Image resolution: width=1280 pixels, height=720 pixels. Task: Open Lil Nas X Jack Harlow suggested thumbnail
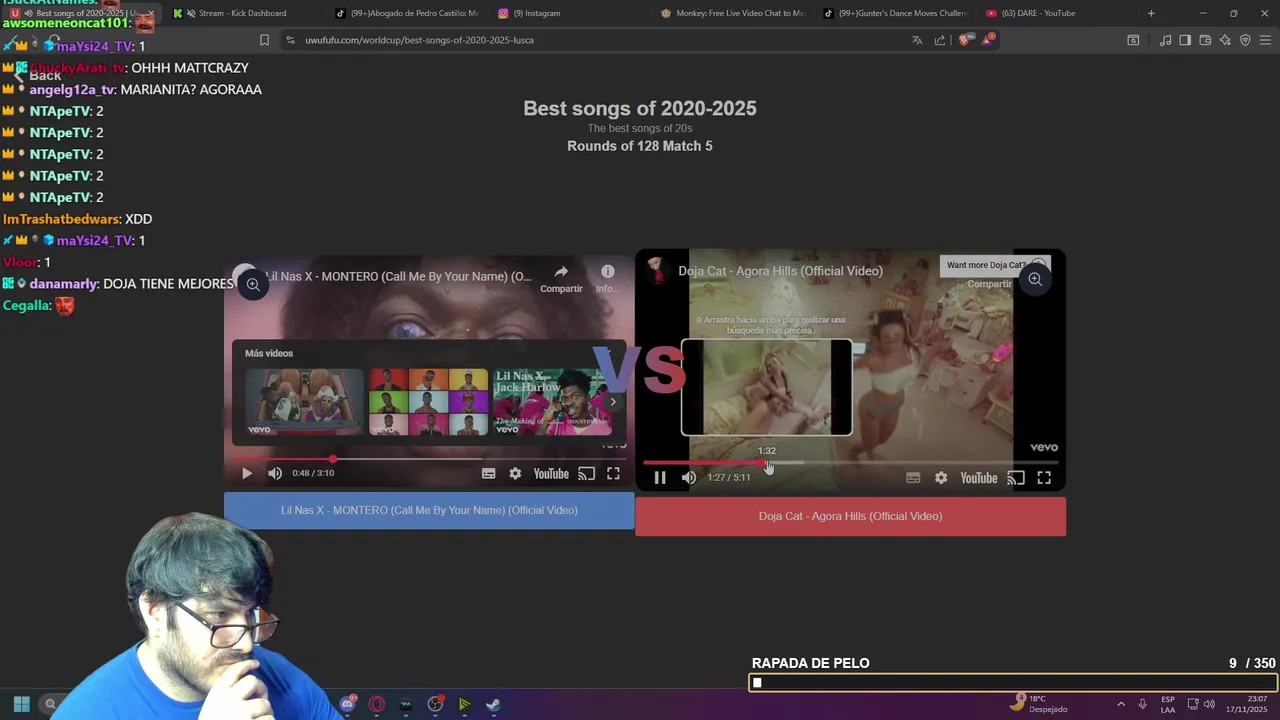tap(551, 402)
